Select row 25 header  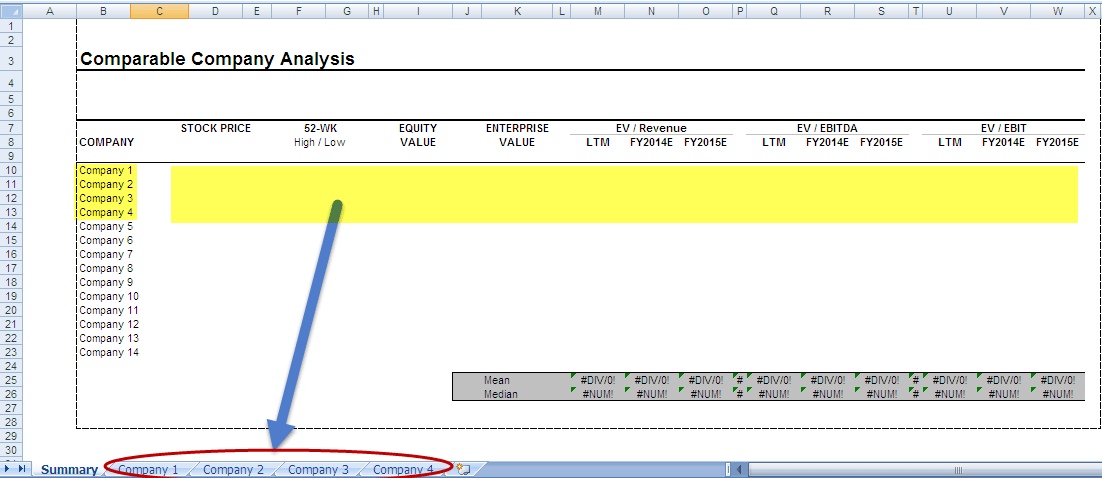click(x=12, y=380)
